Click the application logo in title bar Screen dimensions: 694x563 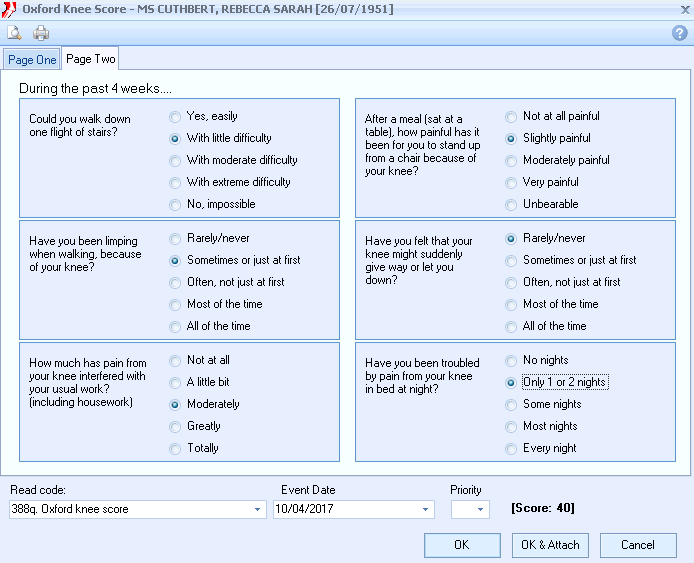9,9
